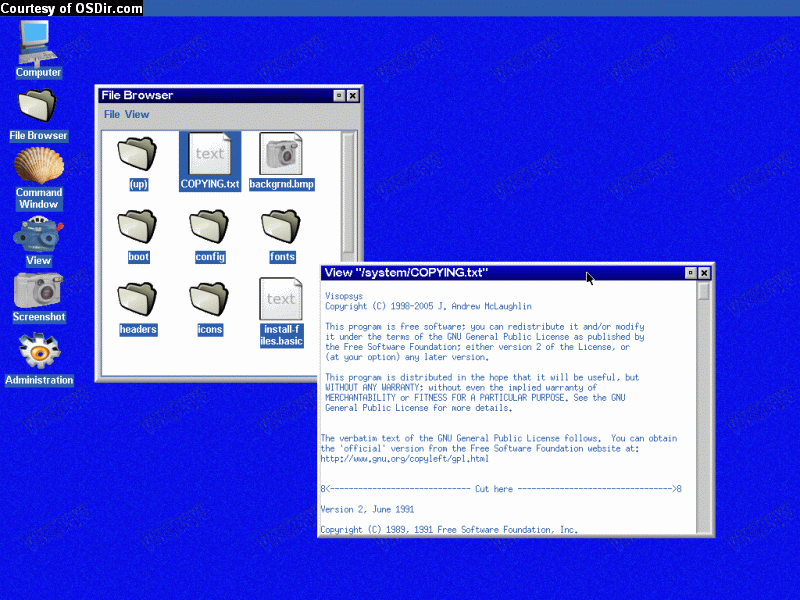Open the Command Window shell icon
The width and height of the screenshot is (800, 600).
coord(39,179)
